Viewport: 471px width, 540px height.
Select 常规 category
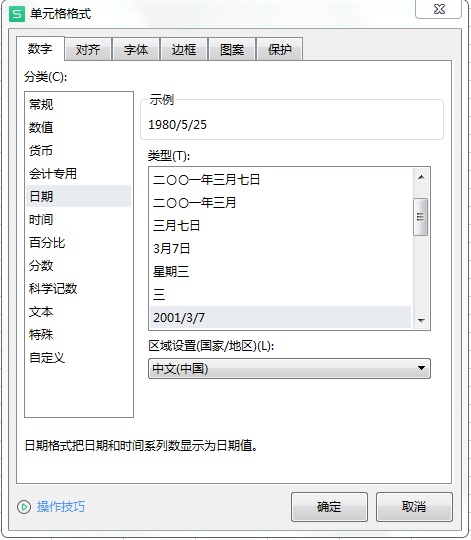click(x=78, y=104)
